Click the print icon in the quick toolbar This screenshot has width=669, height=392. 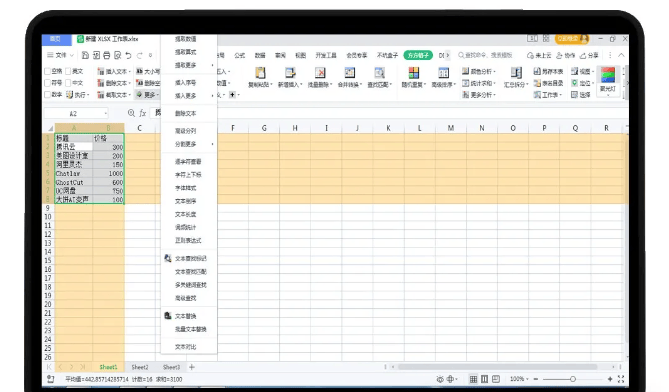pos(107,55)
